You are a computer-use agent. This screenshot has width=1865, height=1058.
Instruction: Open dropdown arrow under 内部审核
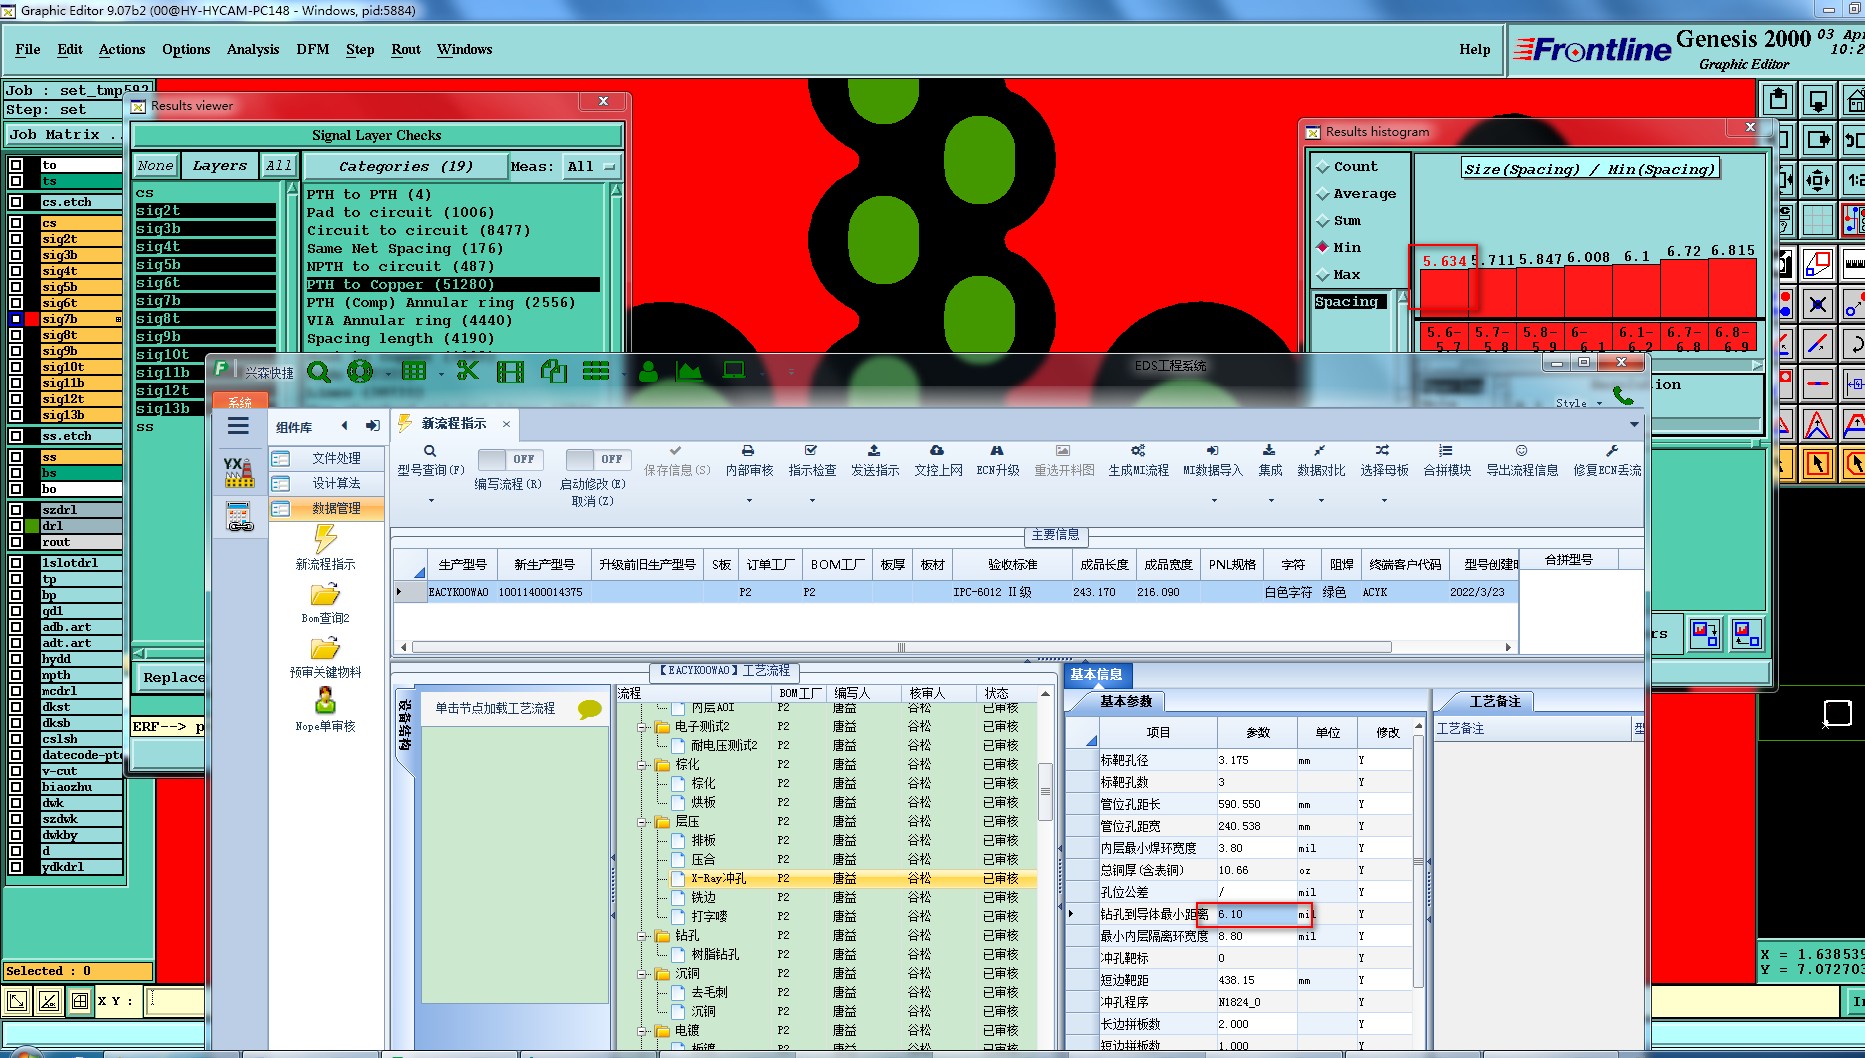point(749,500)
